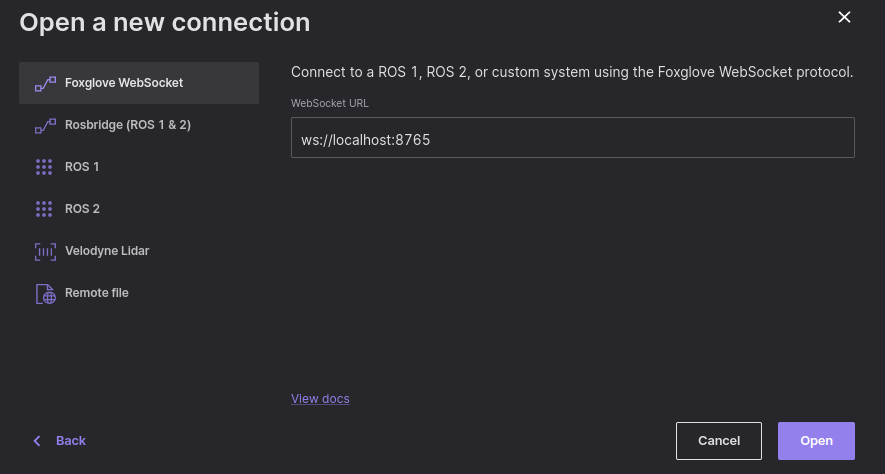Click the WebSocket URL field label
This screenshot has width=885, height=474.
pos(330,103)
